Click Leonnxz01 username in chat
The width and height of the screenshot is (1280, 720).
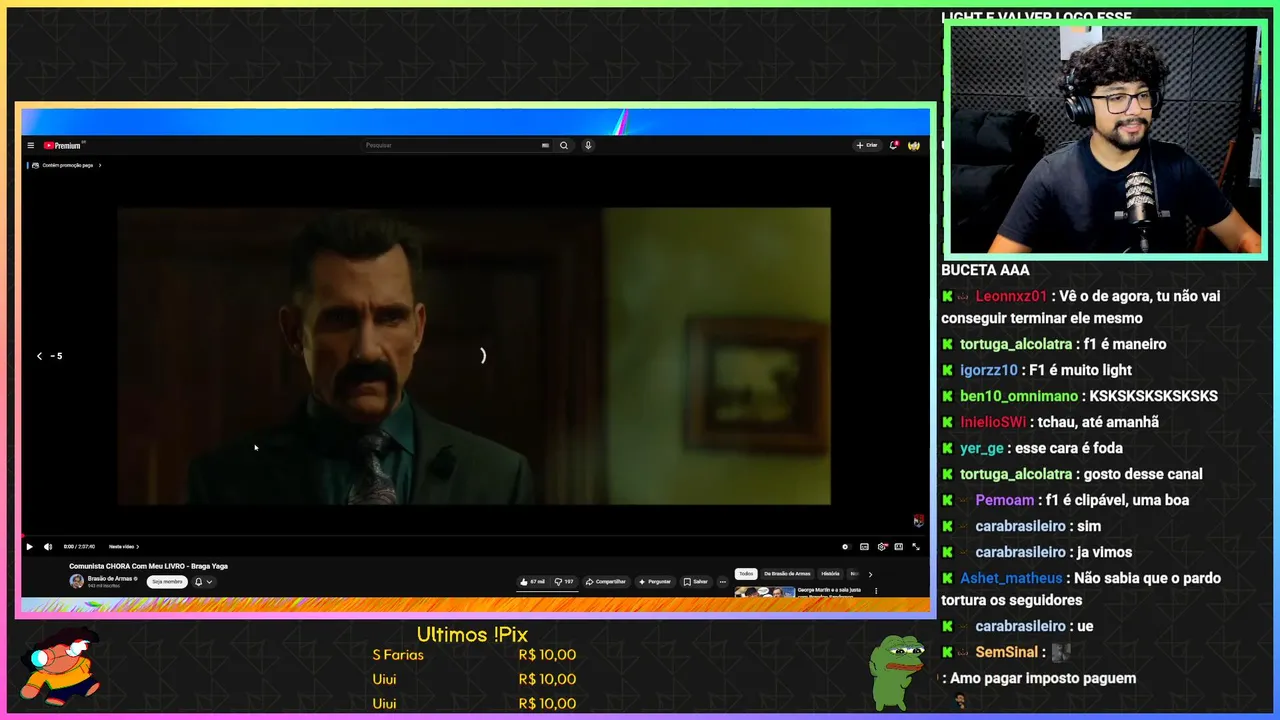pos(1011,296)
